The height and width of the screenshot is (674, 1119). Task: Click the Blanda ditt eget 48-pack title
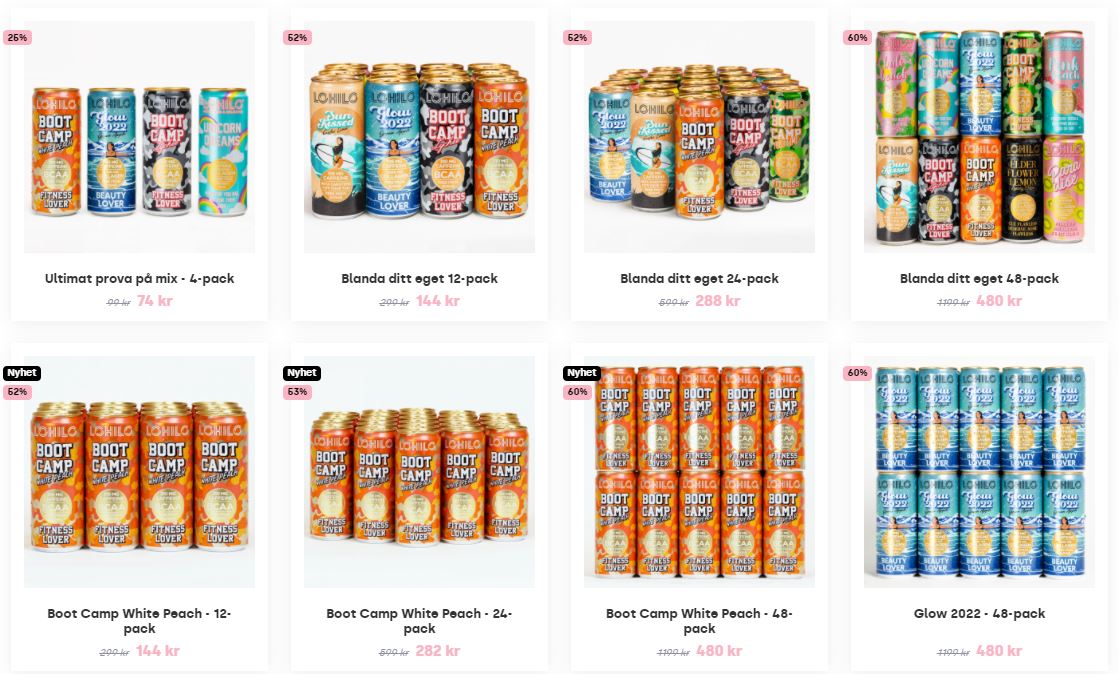click(979, 278)
